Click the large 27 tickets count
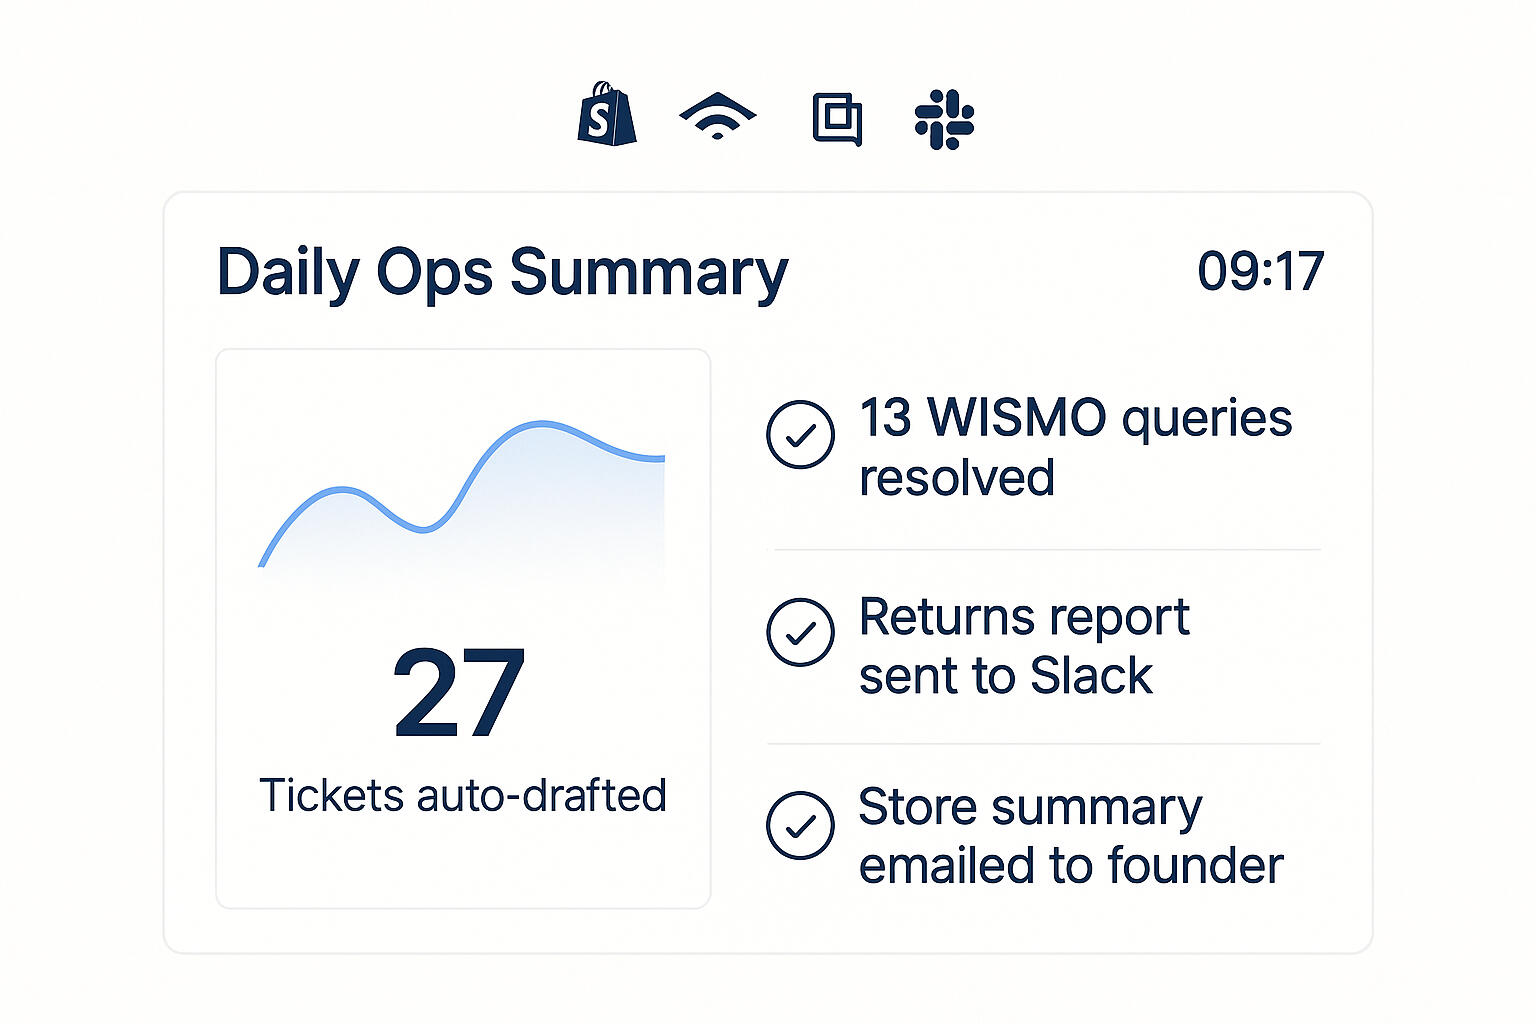This screenshot has width=1536, height=1024. (459, 693)
